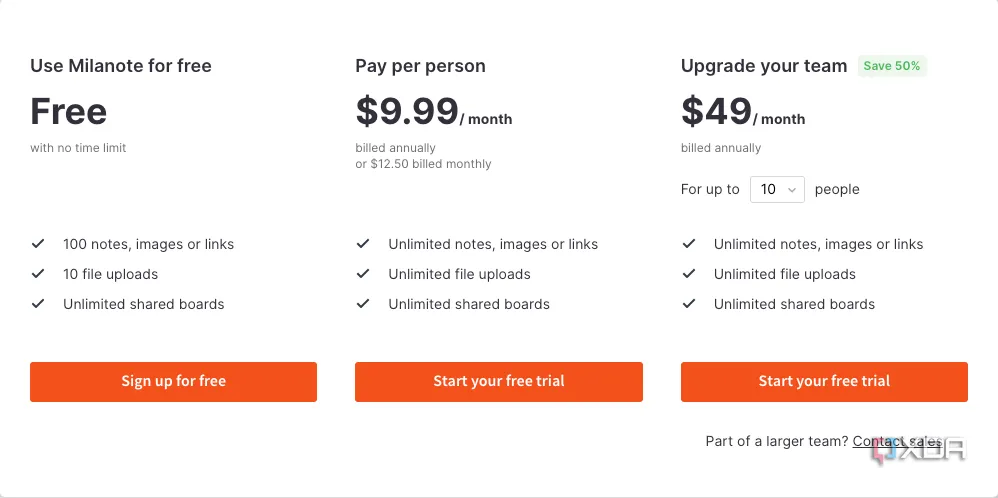
Task: Click checkmark beside Free plan's Unlimited shared boards
Action: point(38,304)
